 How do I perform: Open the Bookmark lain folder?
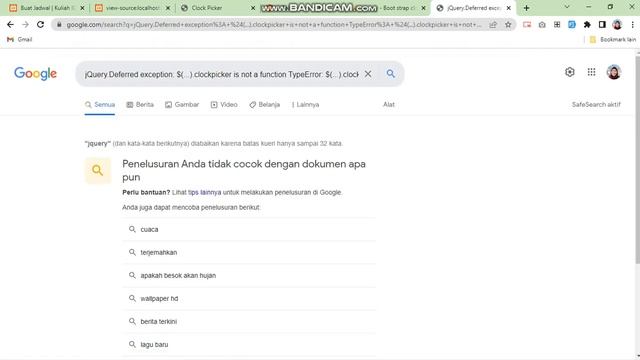(x=613, y=39)
